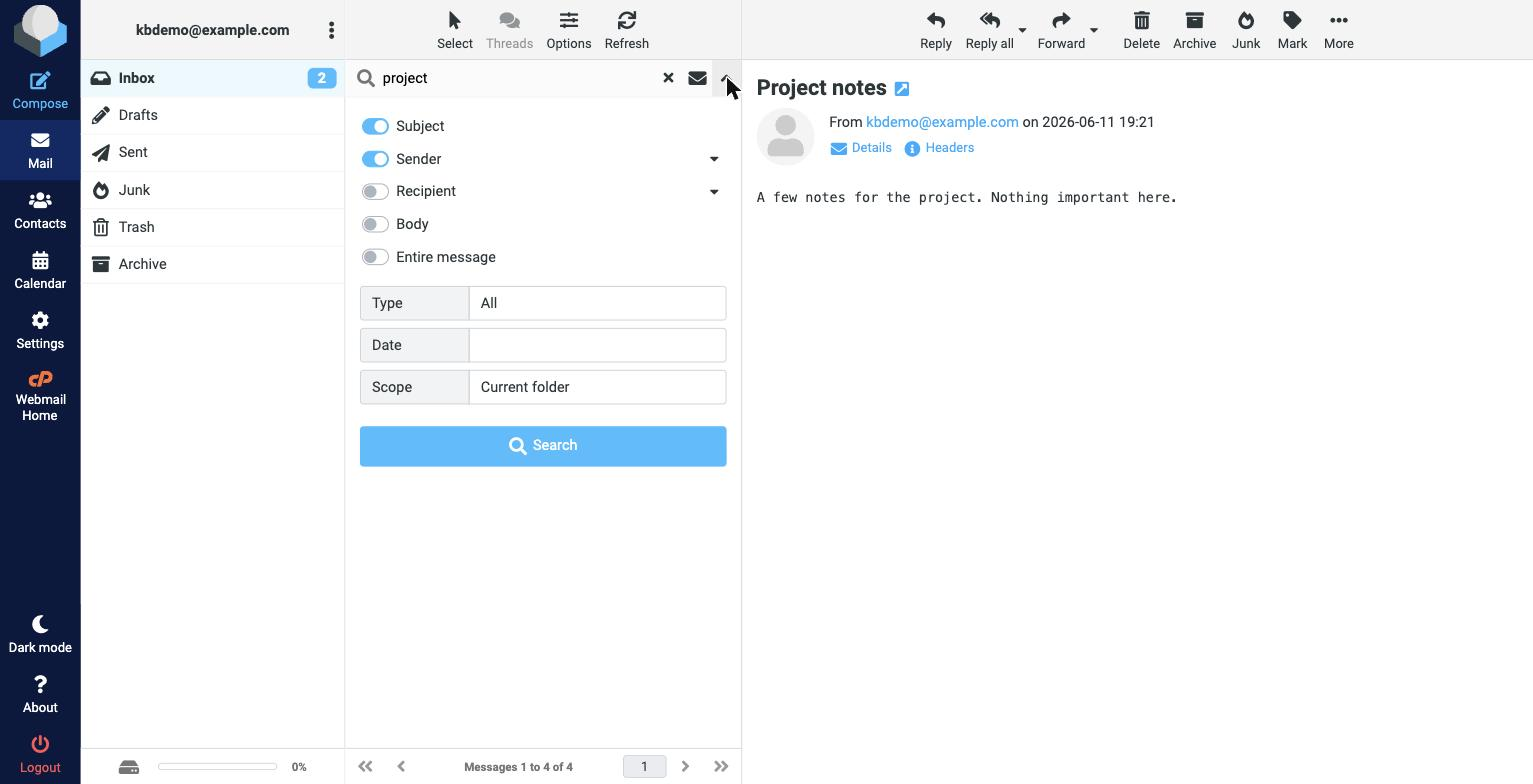Toggle the Subject search switch
Screen dimensions: 1533x784
pyautogui.click(x=375, y=126)
